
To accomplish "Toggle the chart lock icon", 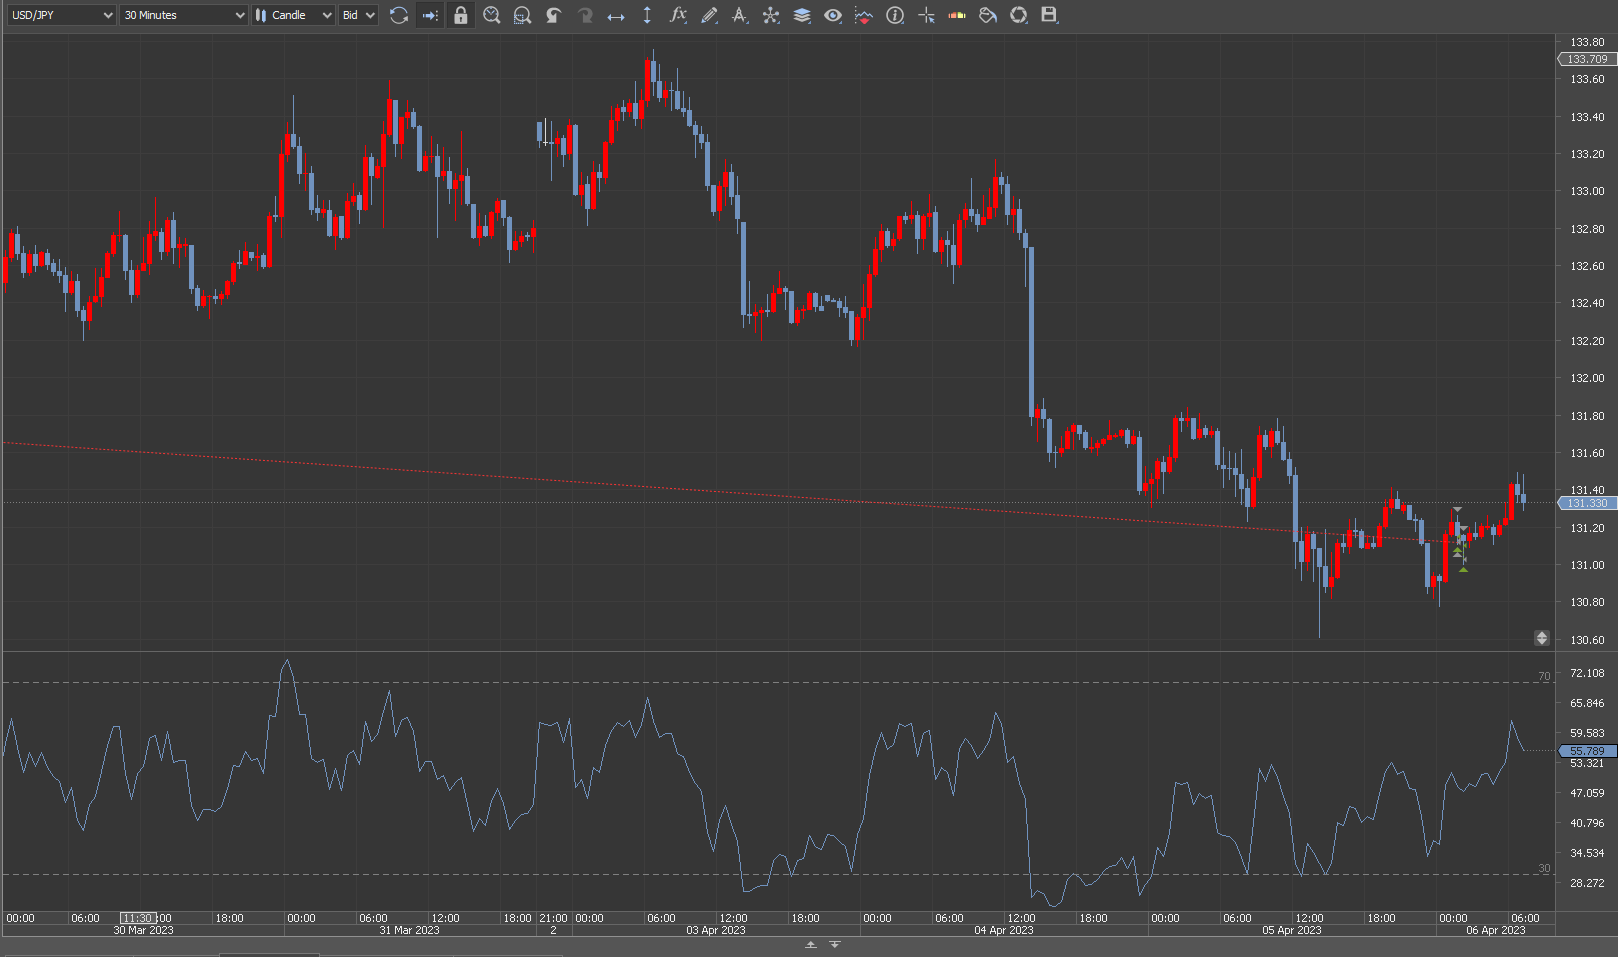I will (x=460, y=15).
